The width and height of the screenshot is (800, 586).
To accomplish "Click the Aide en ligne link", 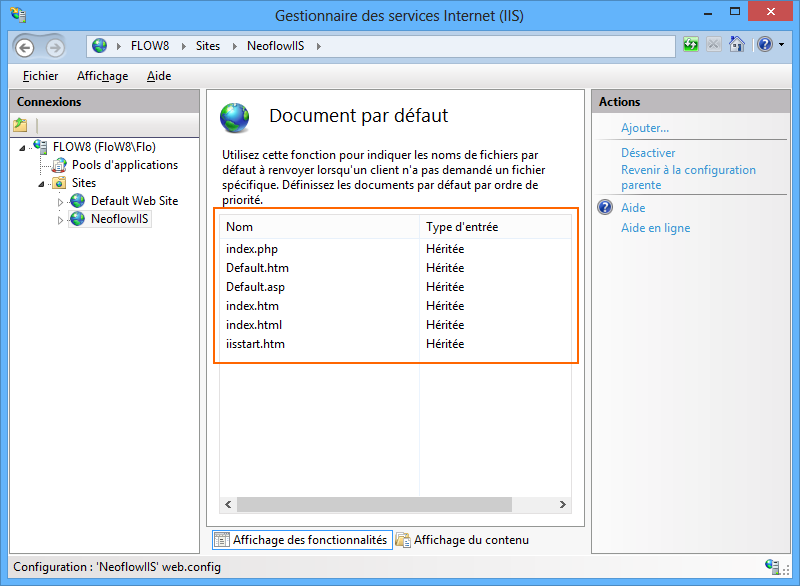I will 656,228.
